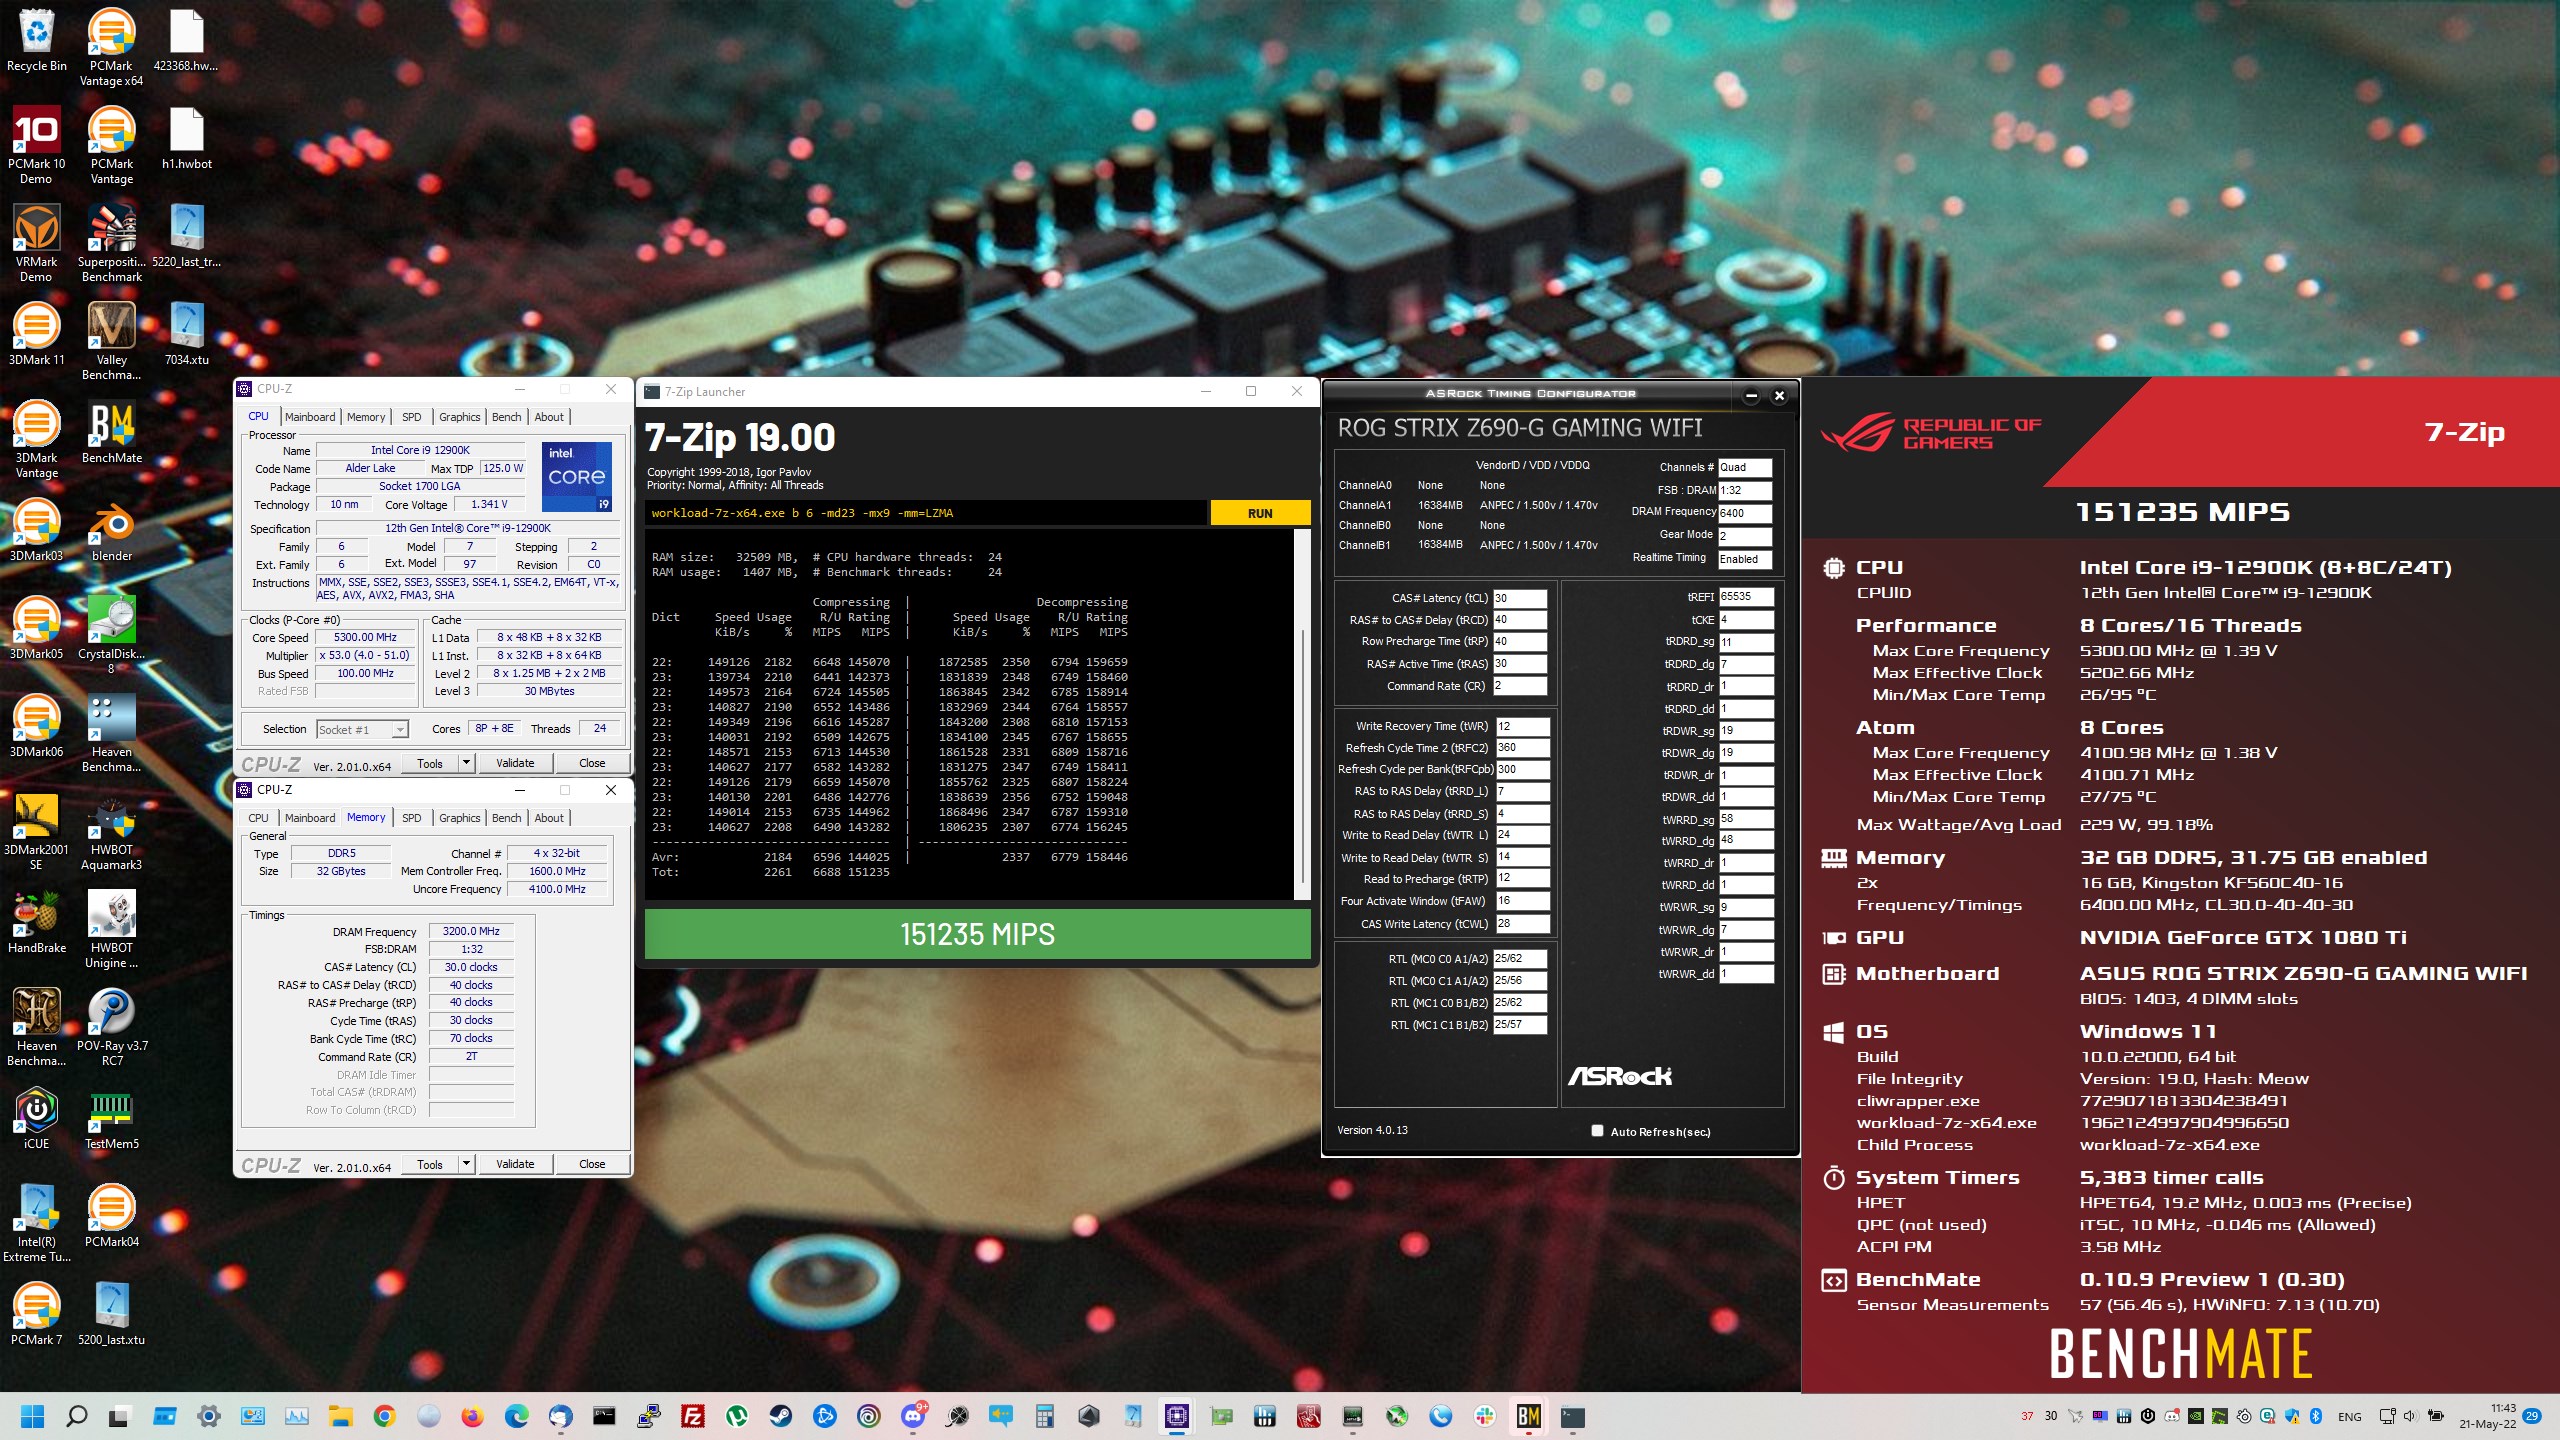Expand Tools dropdown arrow in lower CPU-Z

coord(465,1164)
